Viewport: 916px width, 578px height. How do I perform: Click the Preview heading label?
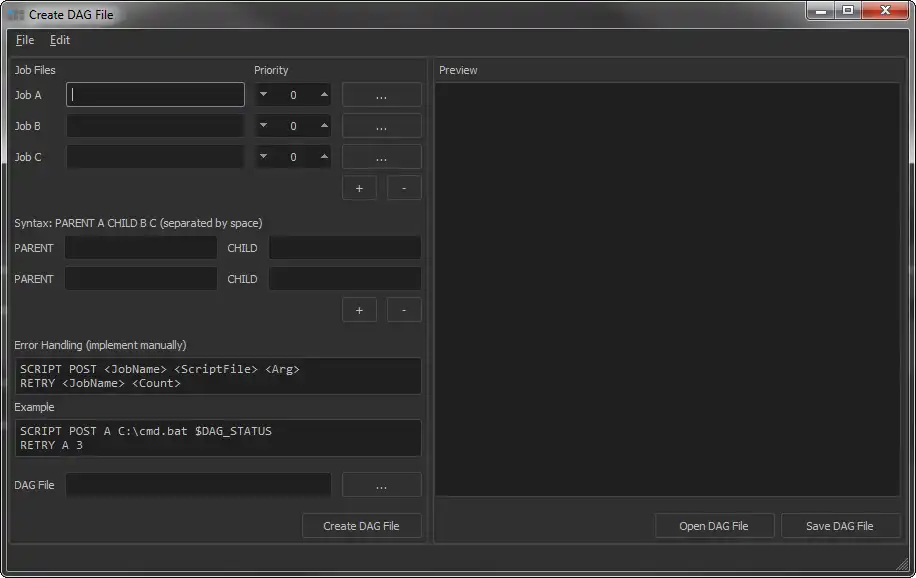click(458, 70)
